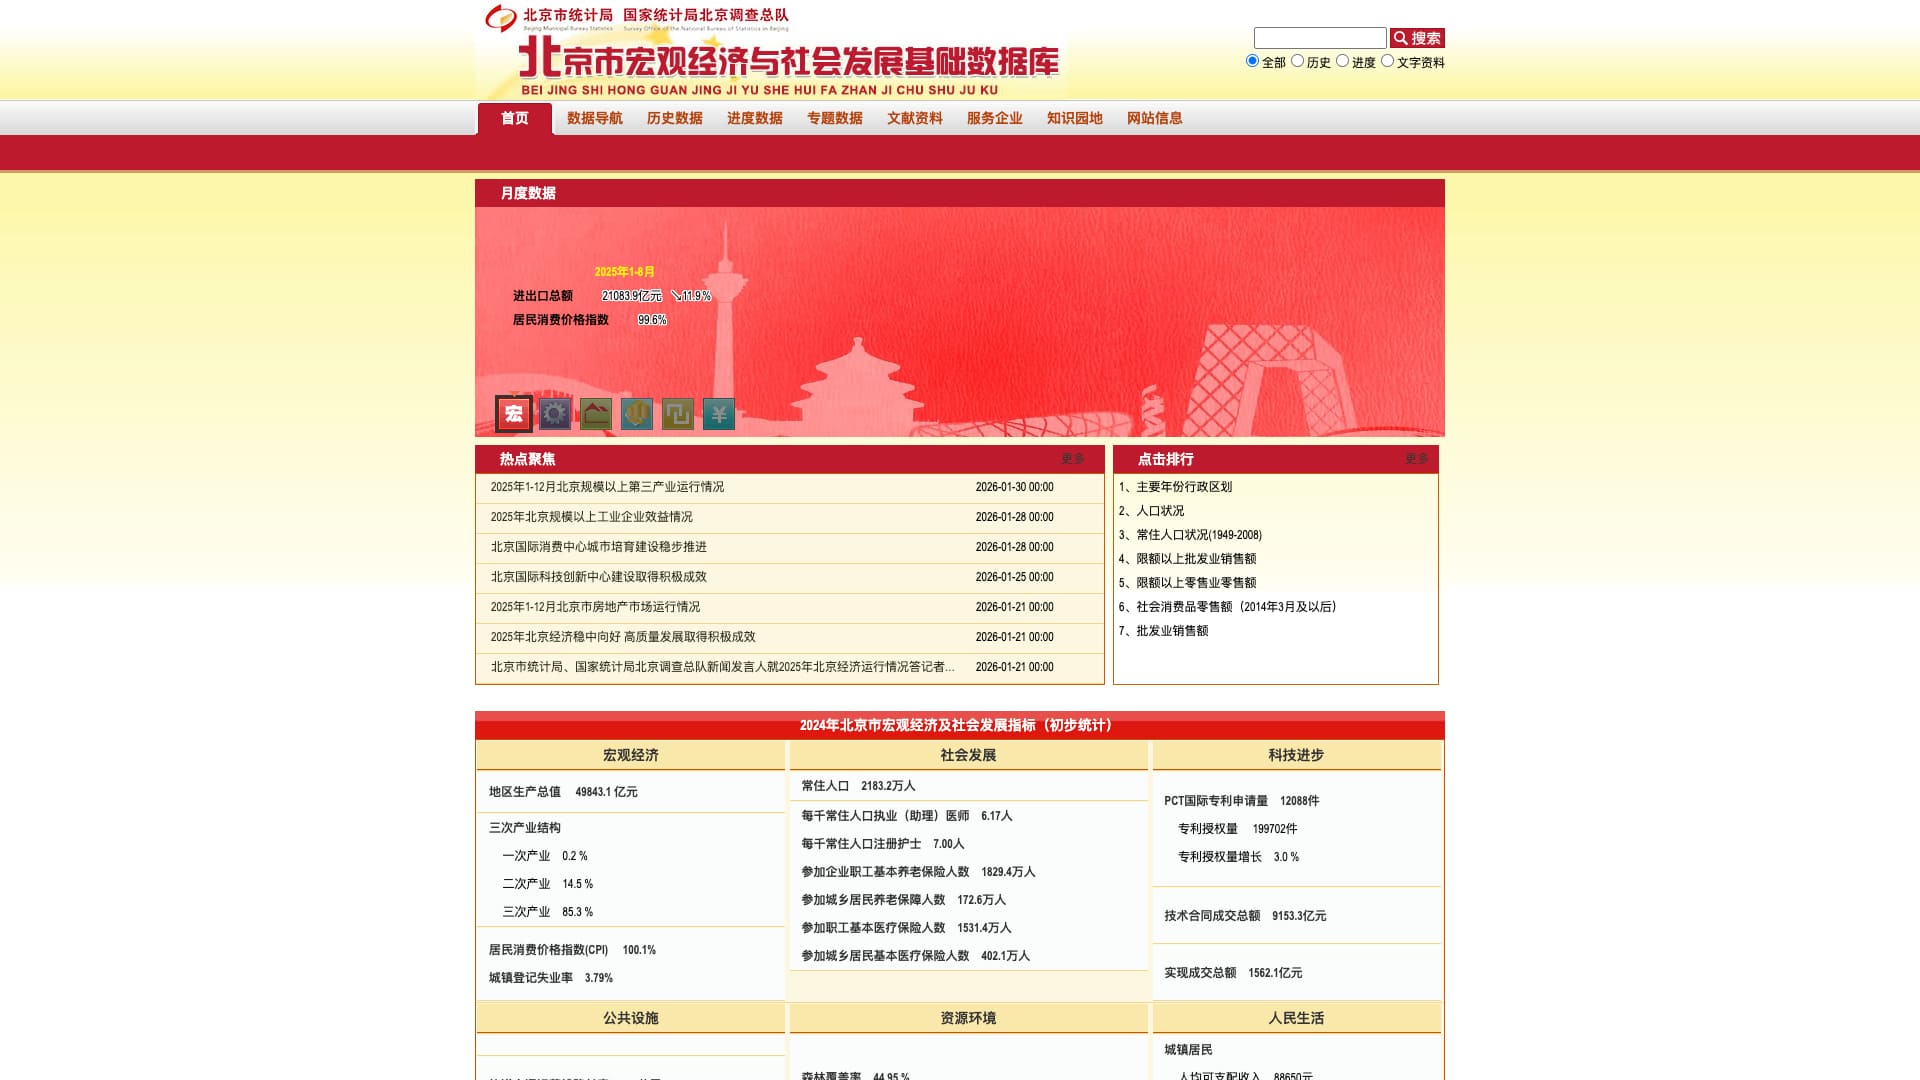
Task: Select the 全部 radio button
Action: click(x=1252, y=61)
